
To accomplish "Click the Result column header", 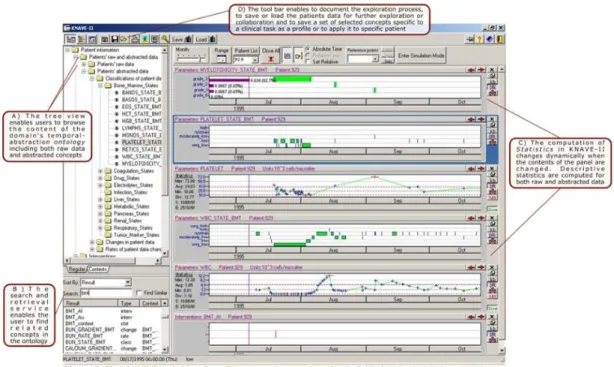I will click(x=90, y=303).
